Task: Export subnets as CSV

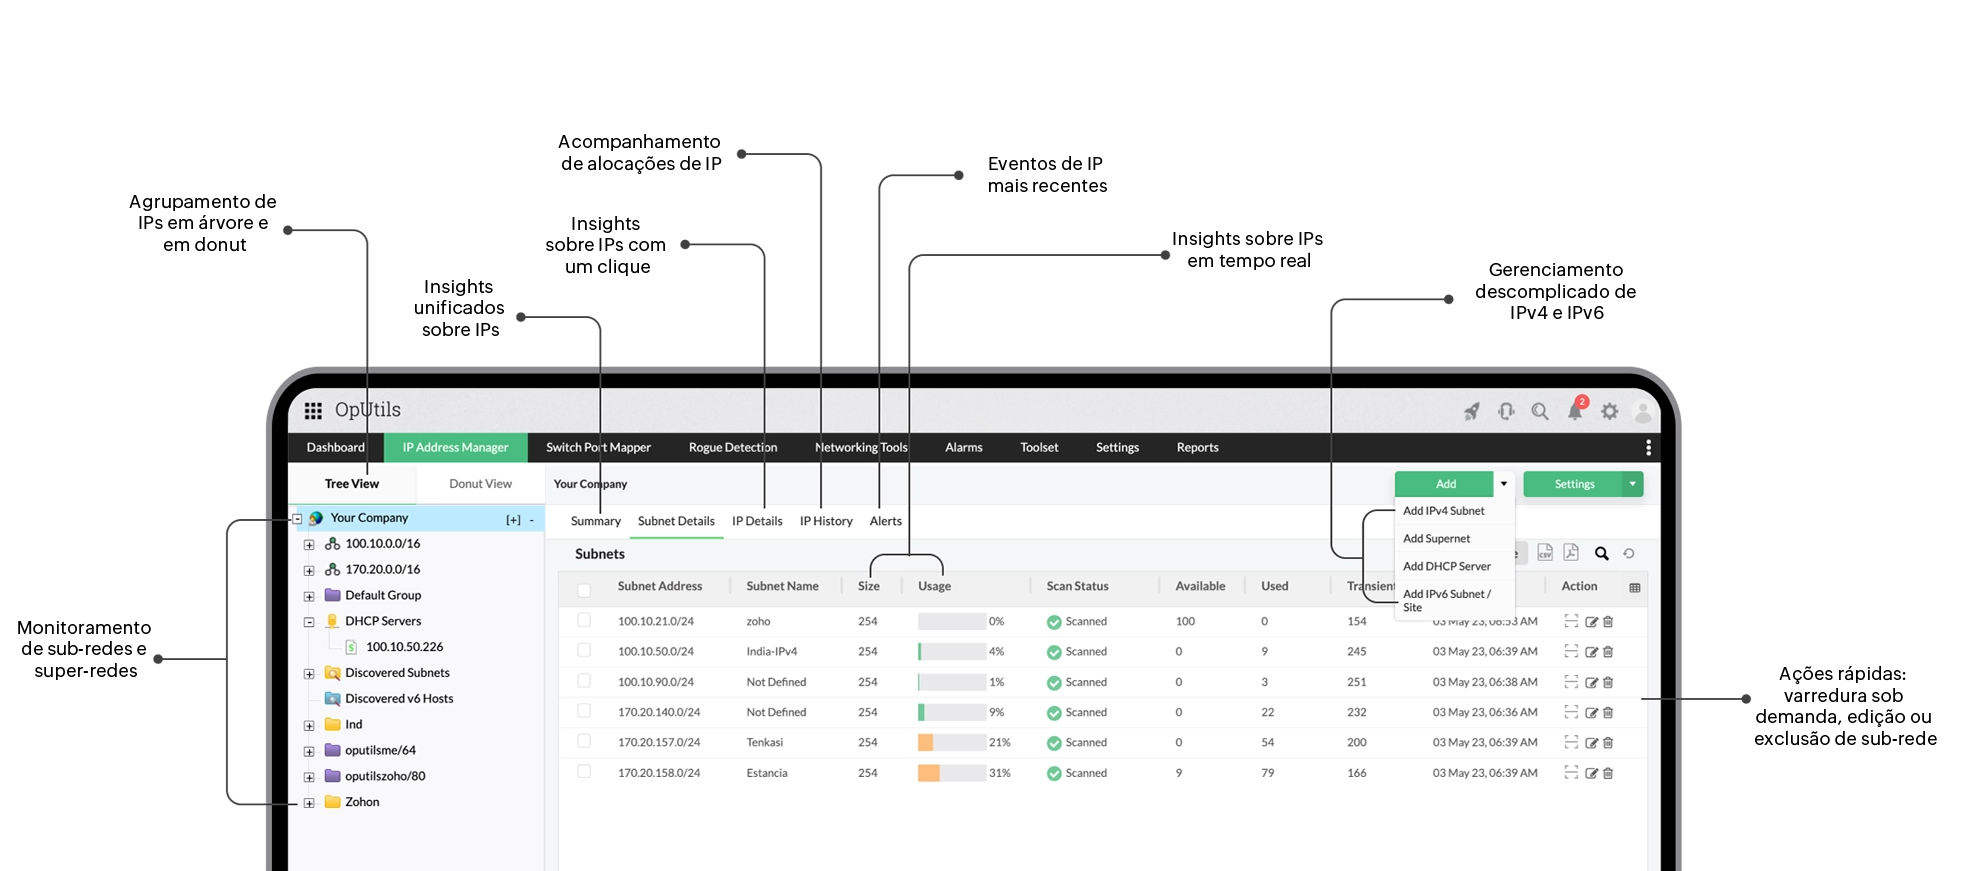Action: pyautogui.click(x=1545, y=553)
